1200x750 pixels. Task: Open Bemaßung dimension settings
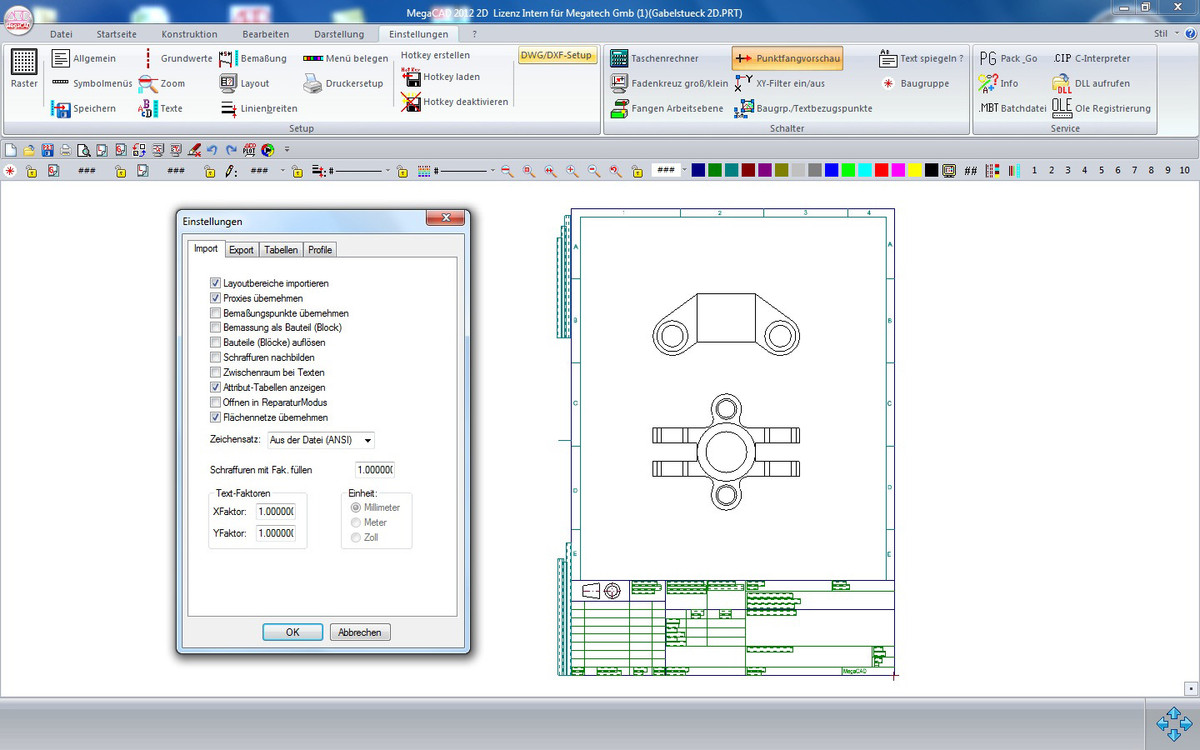tap(253, 58)
